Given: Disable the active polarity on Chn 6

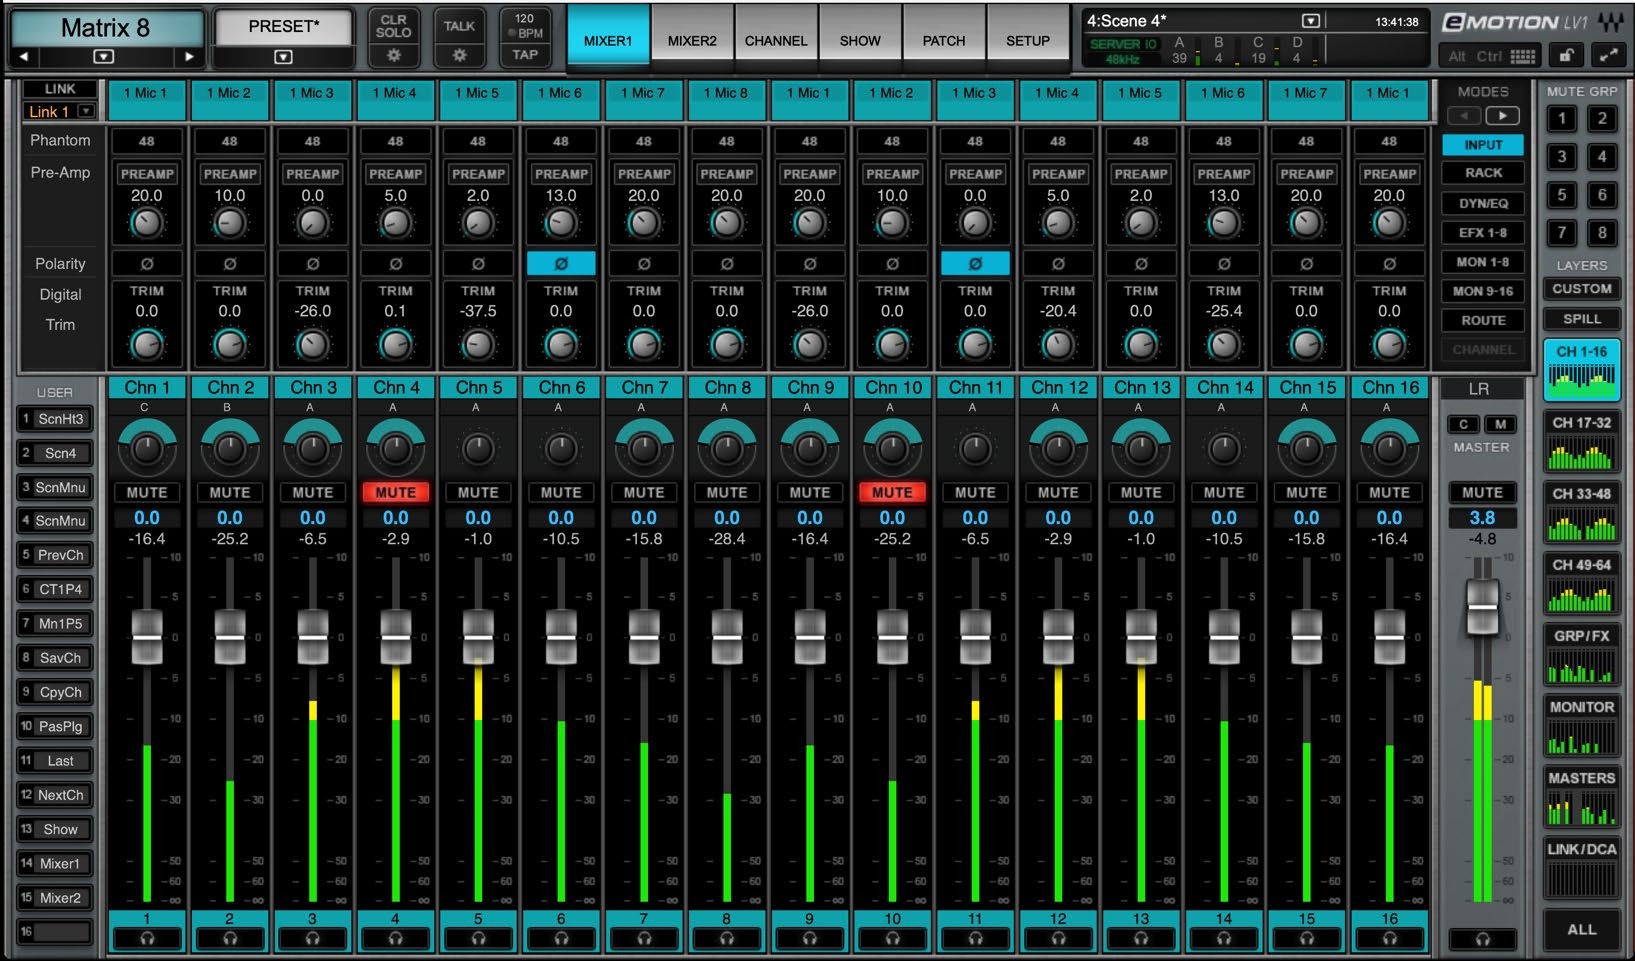Looking at the screenshot, I should tap(561, 264).
